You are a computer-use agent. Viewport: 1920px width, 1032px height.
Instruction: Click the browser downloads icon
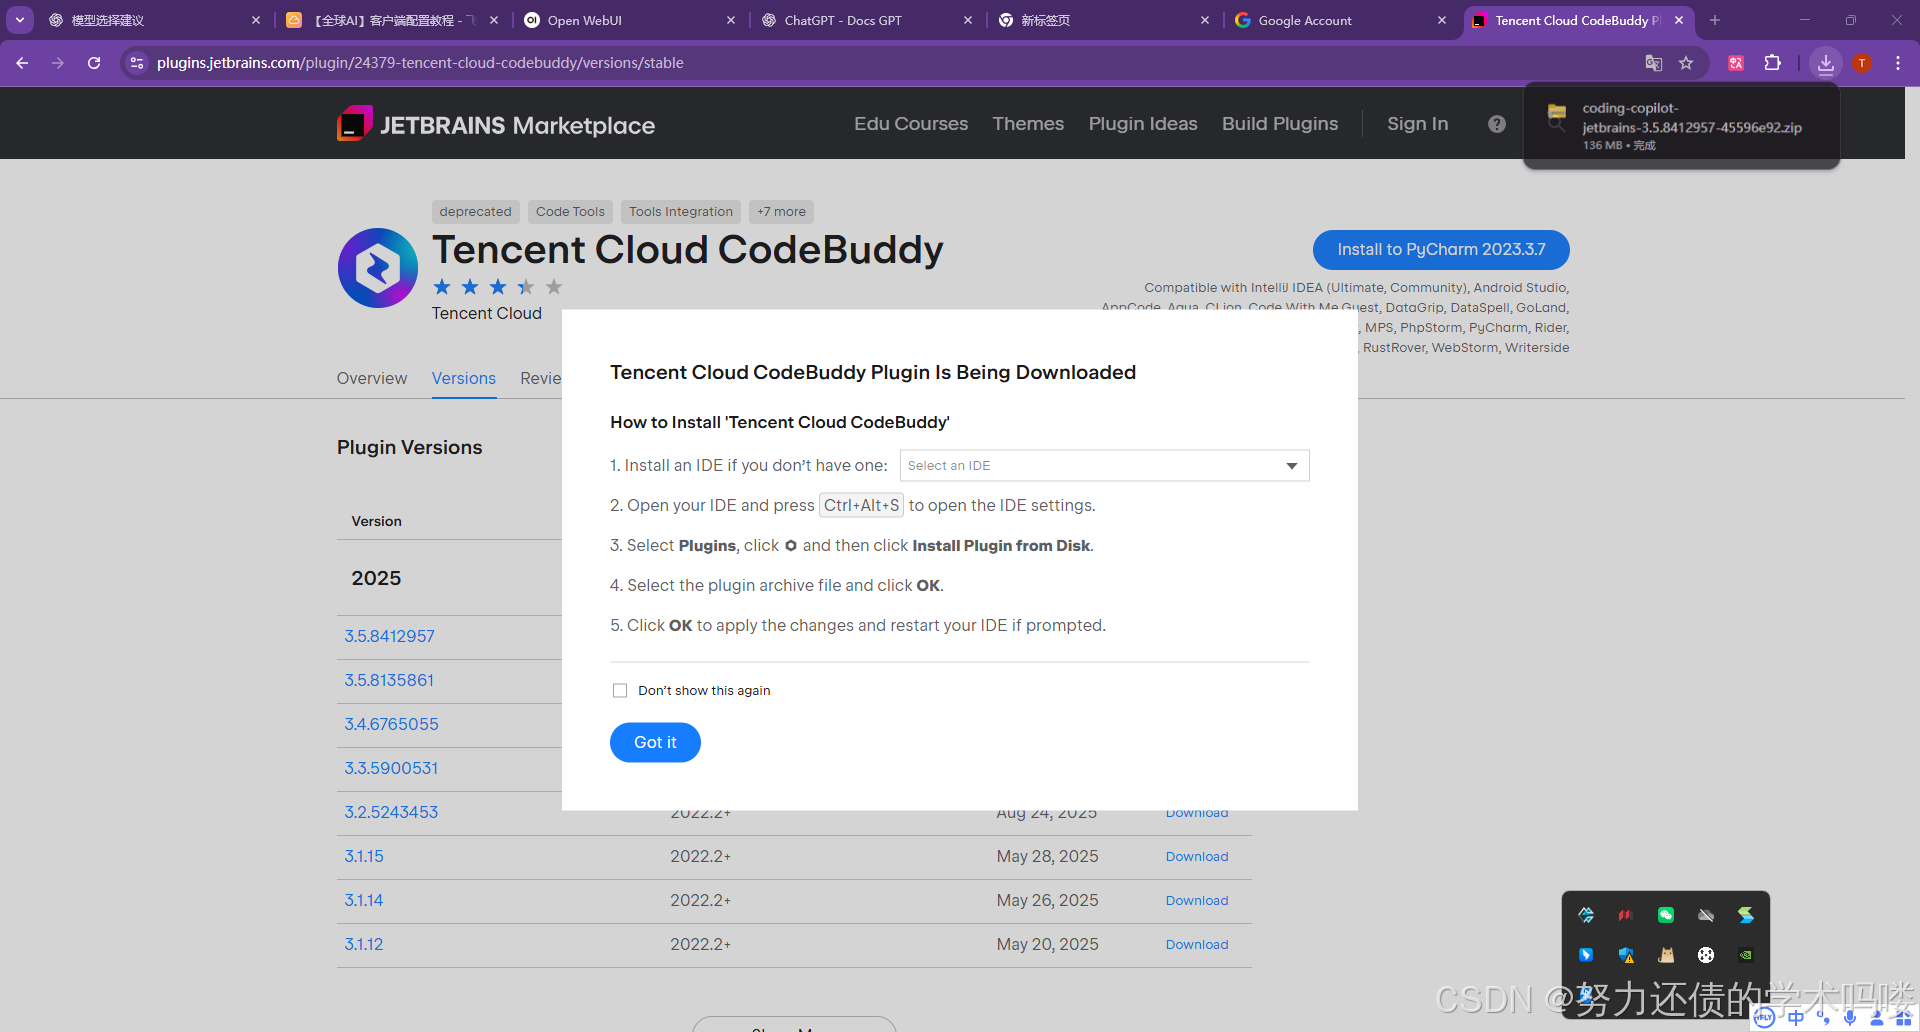pos(1826,63)
